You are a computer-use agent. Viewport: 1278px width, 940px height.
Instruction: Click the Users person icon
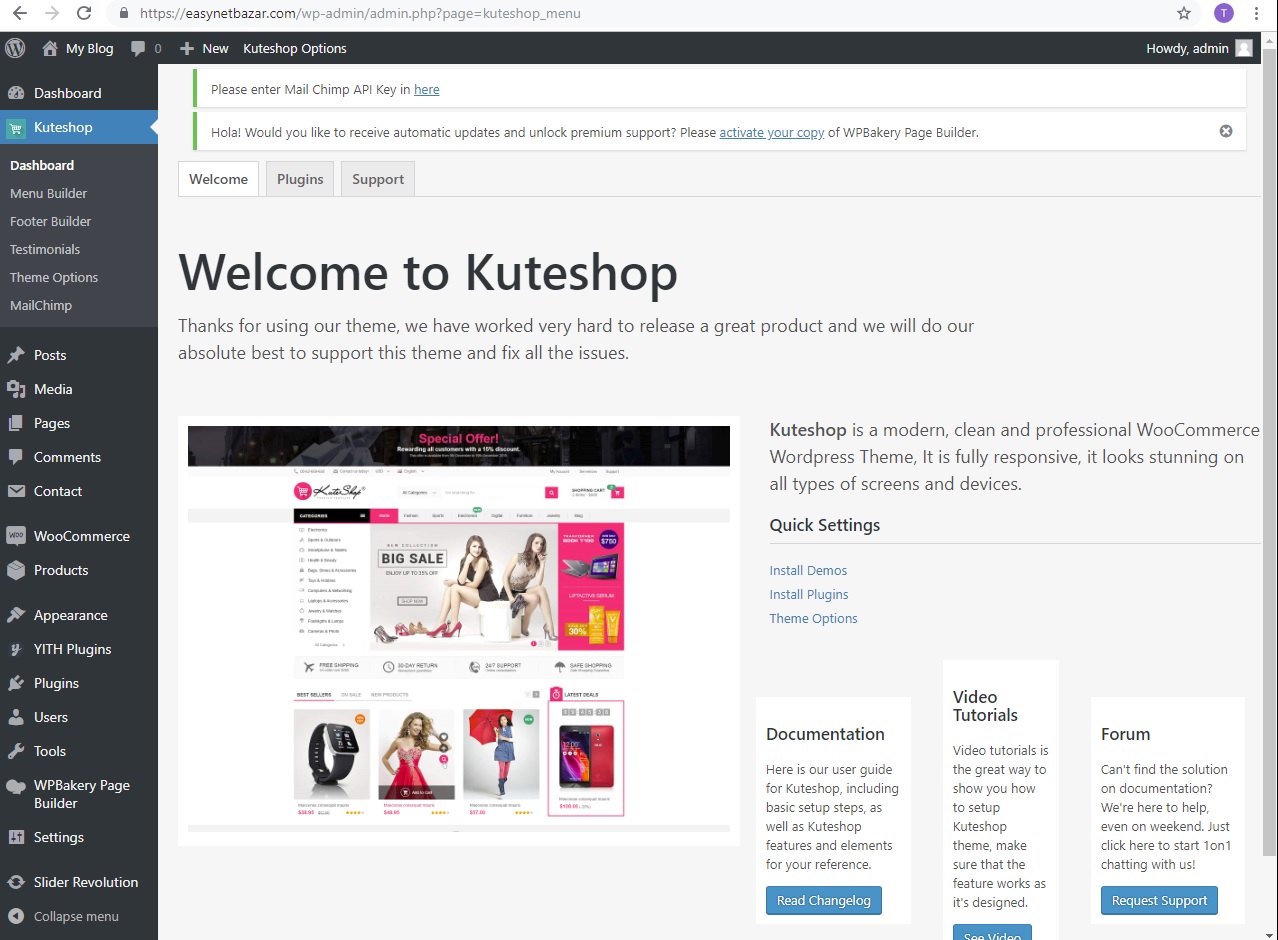click(16, 717)
